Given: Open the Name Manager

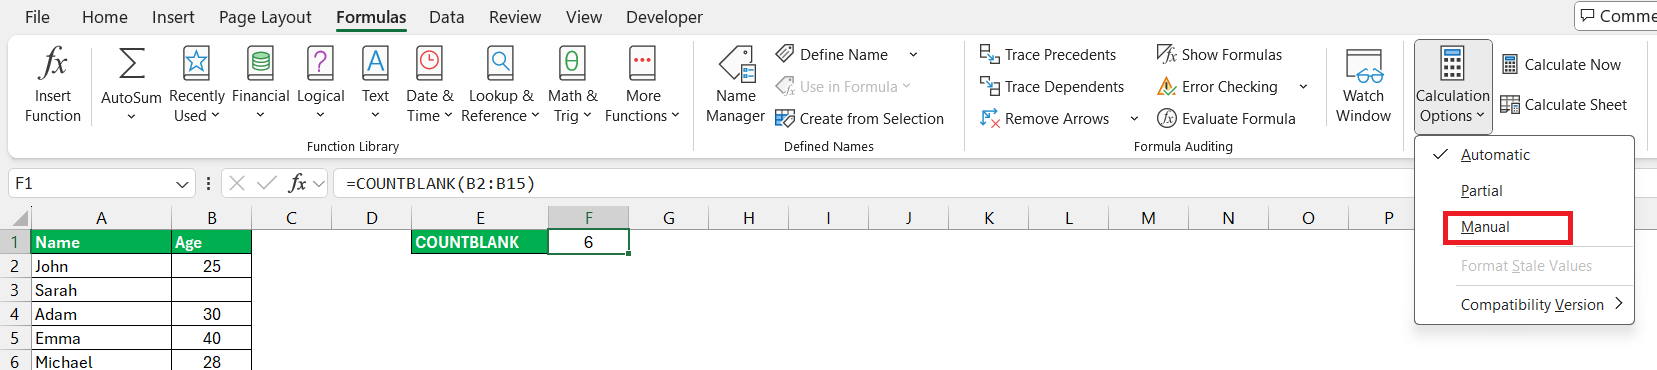Looking at the screenshot, I should (735, 85).
